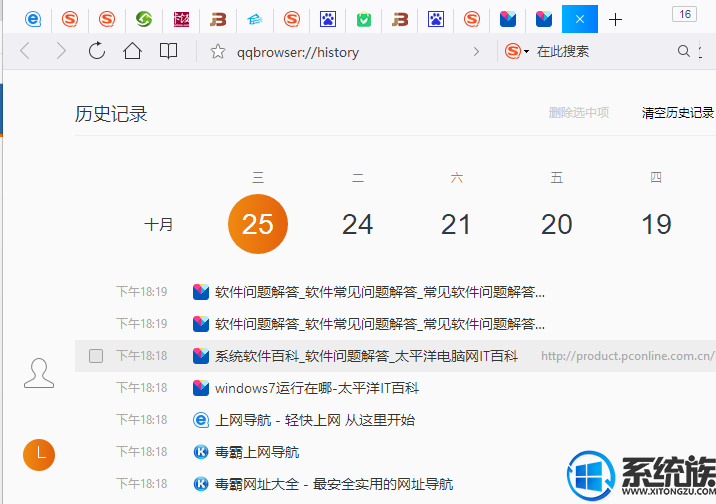Open the tab count button showing 16

point(684,14)
